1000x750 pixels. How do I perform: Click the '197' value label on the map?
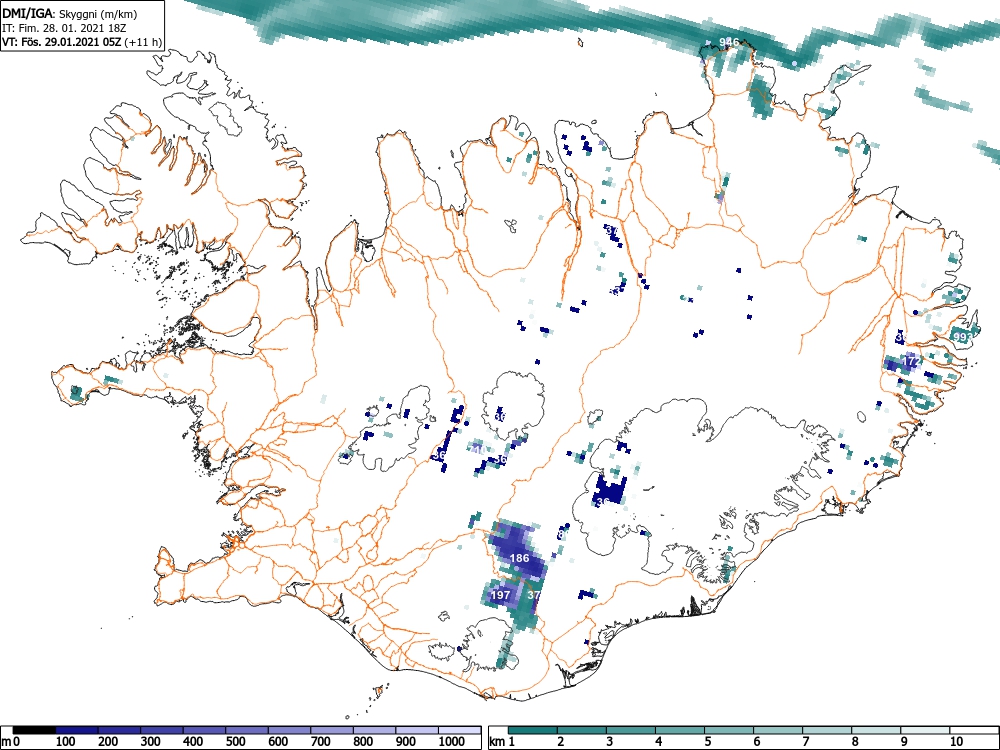(x=501, y=595)
